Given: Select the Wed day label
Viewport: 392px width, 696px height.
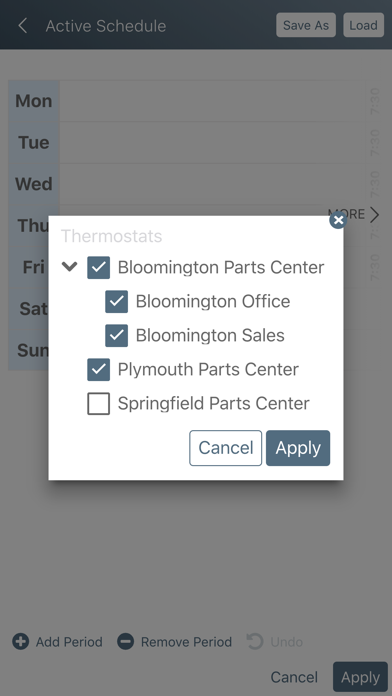Looking at the screenshot, I should tap(34, 184).
